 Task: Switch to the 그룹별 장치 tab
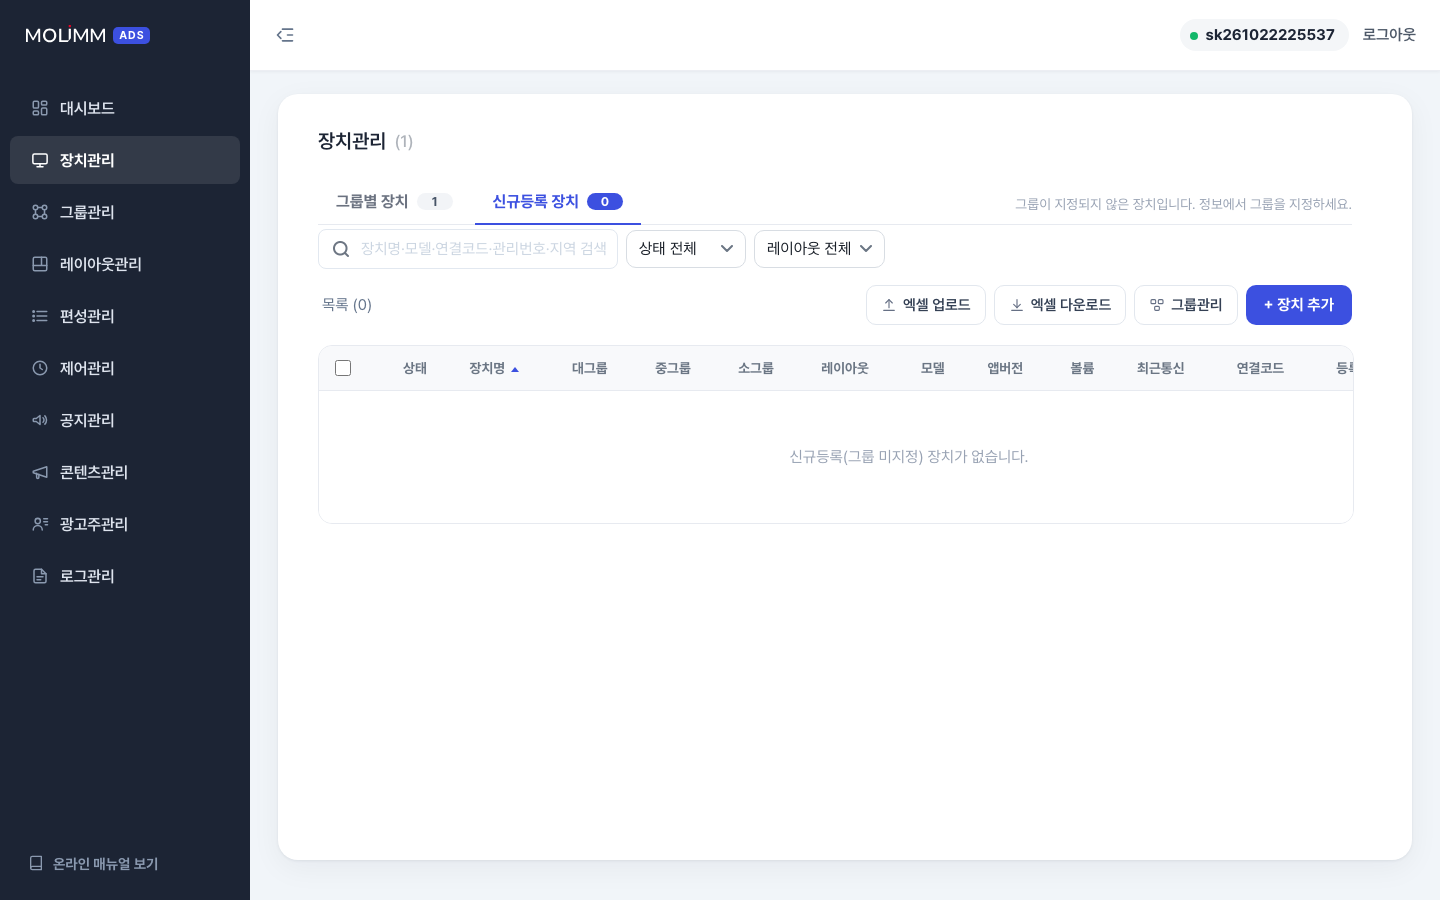(394, 201)
